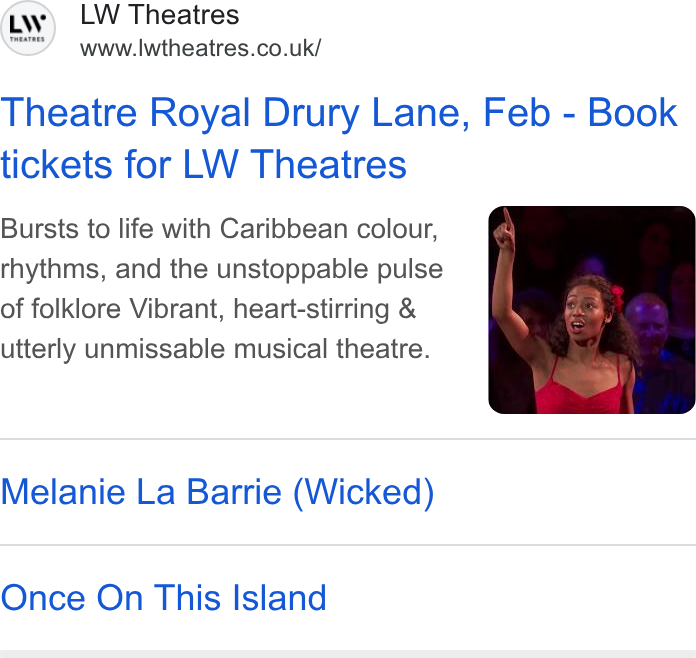Screen dimensions: 696x658
Task: Open the Once On This Island sitelink
Action: coord(163,598)
